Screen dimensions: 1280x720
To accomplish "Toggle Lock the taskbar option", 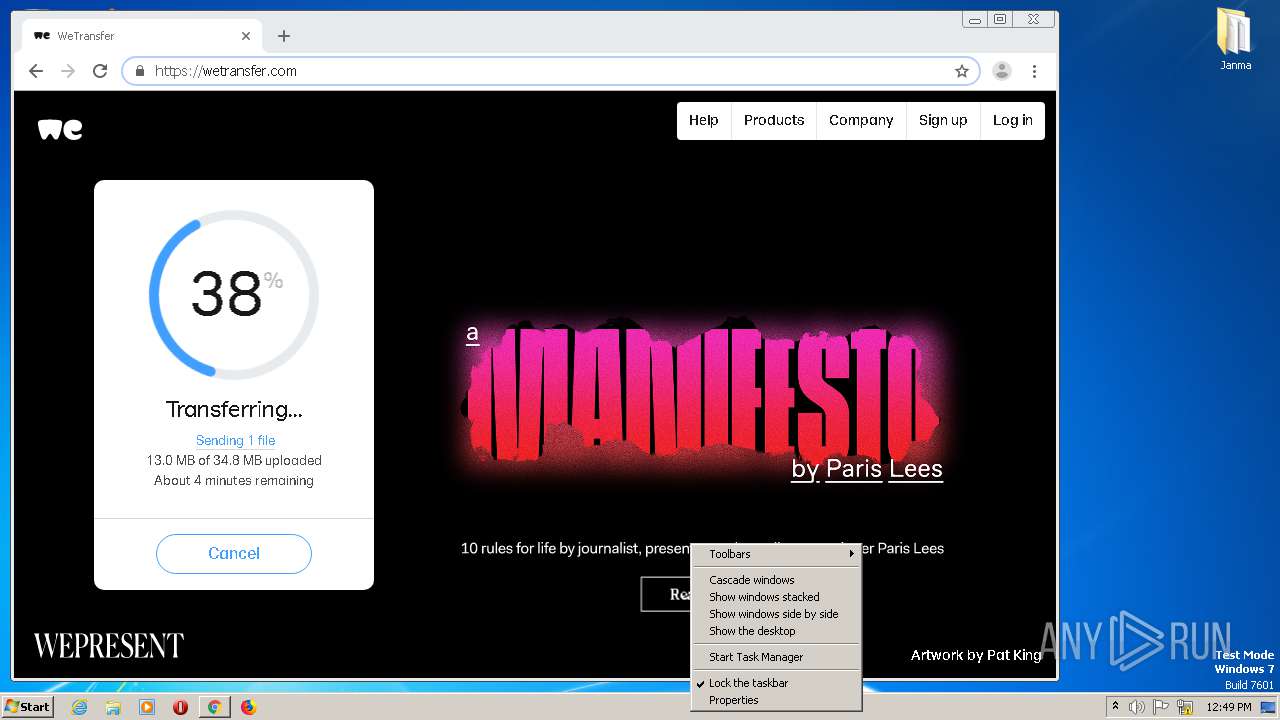I will (x=776, y=683).
